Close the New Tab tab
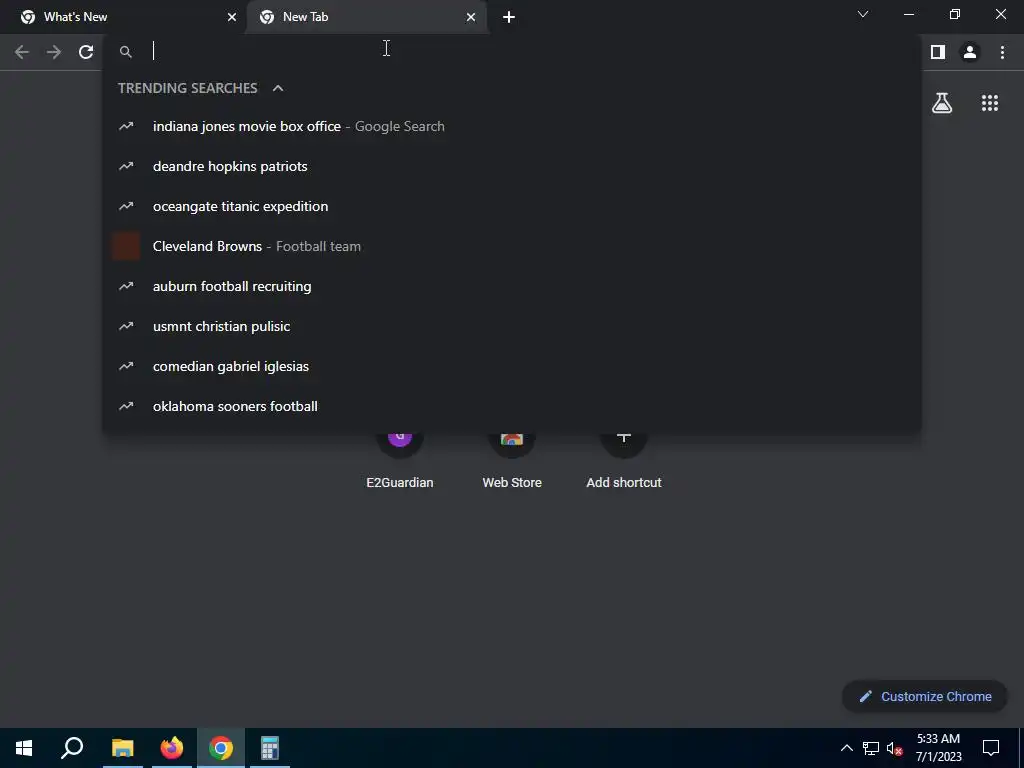This screenshot has height=768, width=1024. click(x=471, y=17)
